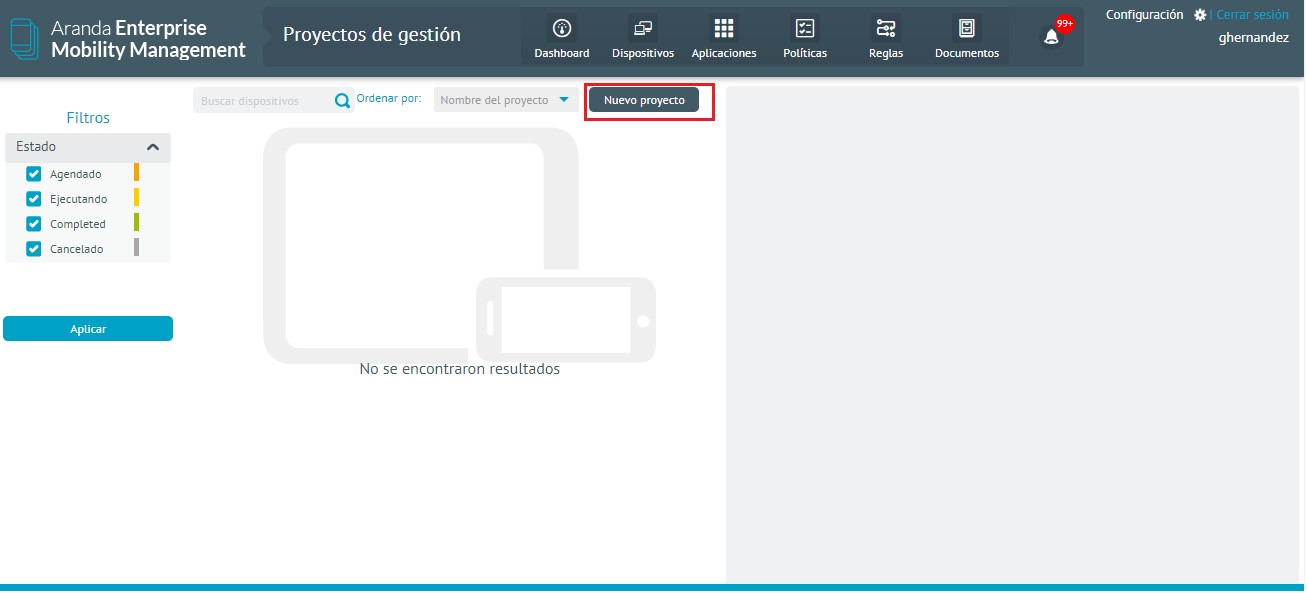Open the Dashboard section
The width and height of the screenshot is (1307, 593).
[x=561, y=38]
